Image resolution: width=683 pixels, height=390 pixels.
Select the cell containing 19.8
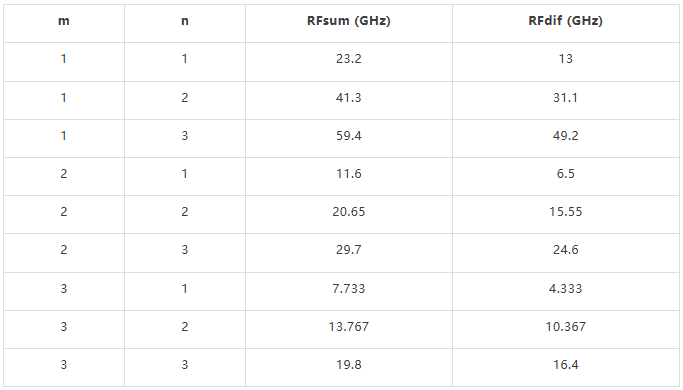click(x=348, y=364)
